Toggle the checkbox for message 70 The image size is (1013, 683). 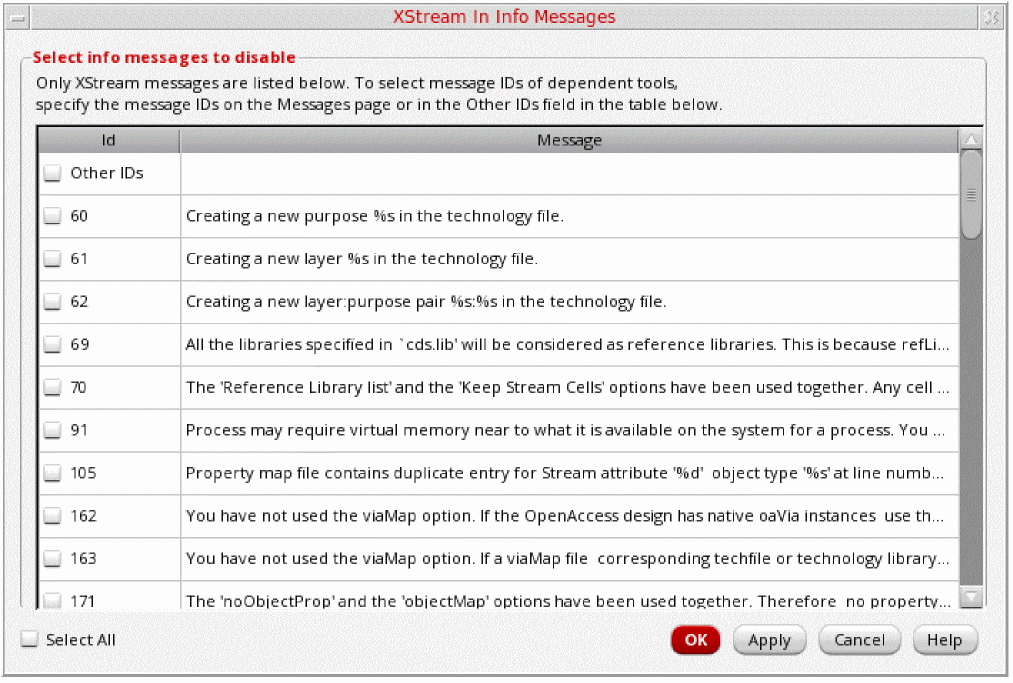(52, 388)
